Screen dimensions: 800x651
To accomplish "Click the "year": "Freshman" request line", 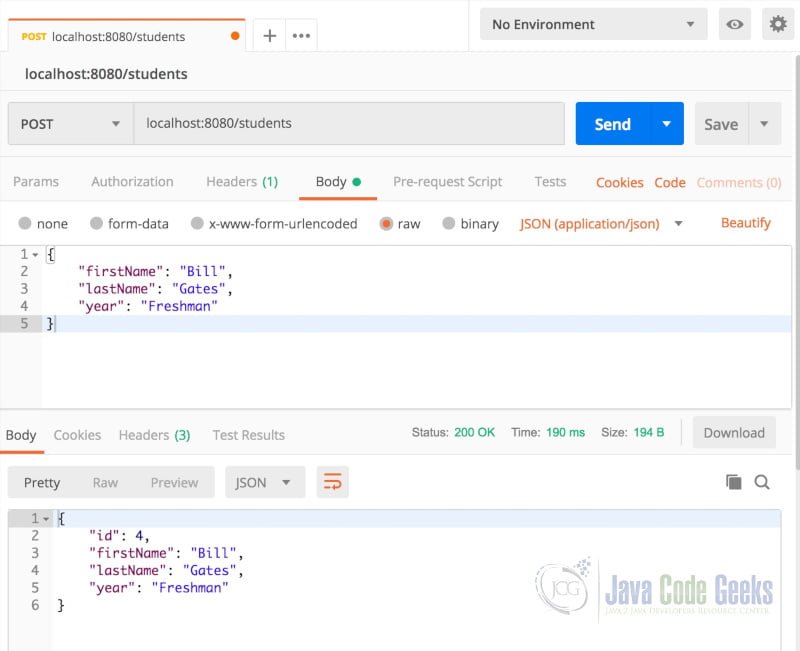I will [x=147, y=306].
